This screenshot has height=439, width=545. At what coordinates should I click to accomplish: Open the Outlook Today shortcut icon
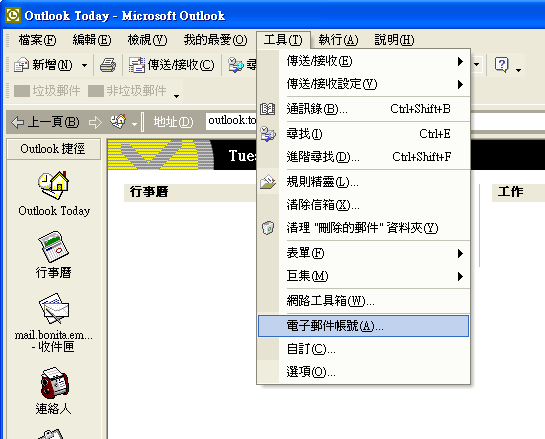coord(54,185)
